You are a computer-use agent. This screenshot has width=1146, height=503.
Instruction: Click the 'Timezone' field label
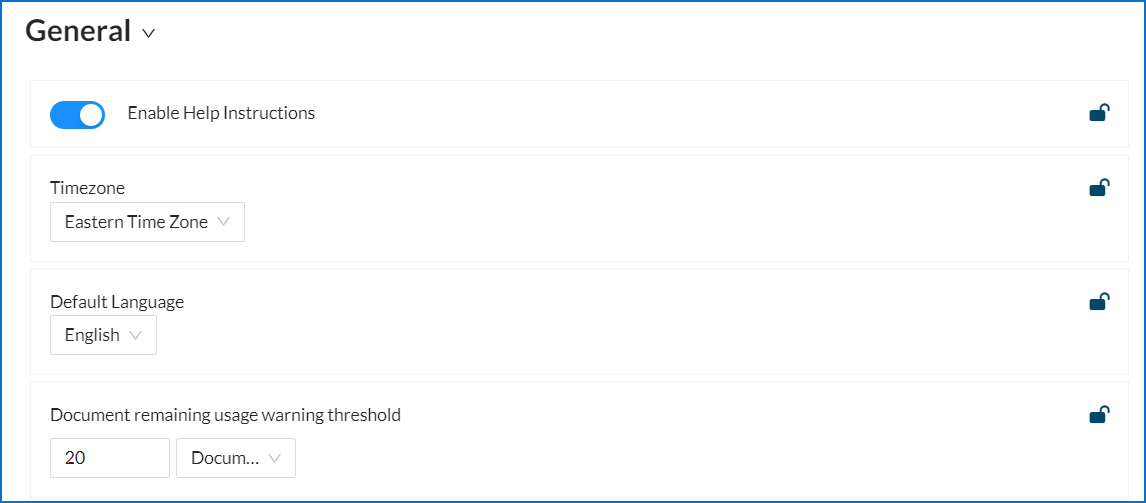87,188
